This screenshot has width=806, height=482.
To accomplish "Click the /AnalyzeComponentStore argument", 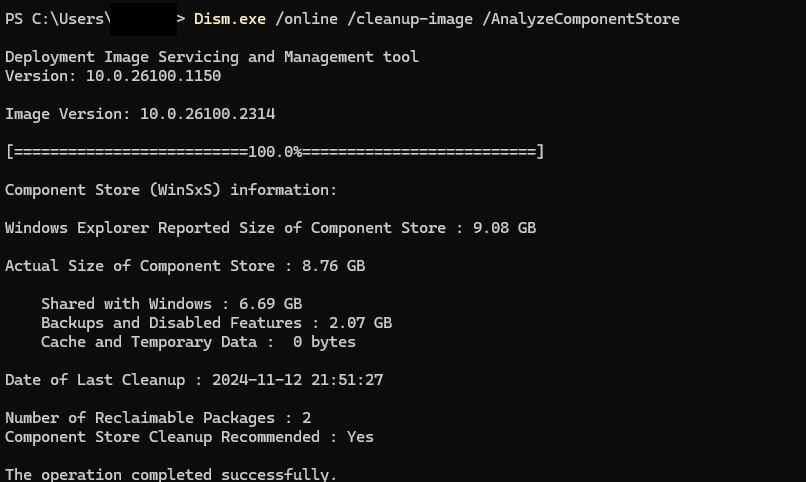I will click(x=585, y=18).
